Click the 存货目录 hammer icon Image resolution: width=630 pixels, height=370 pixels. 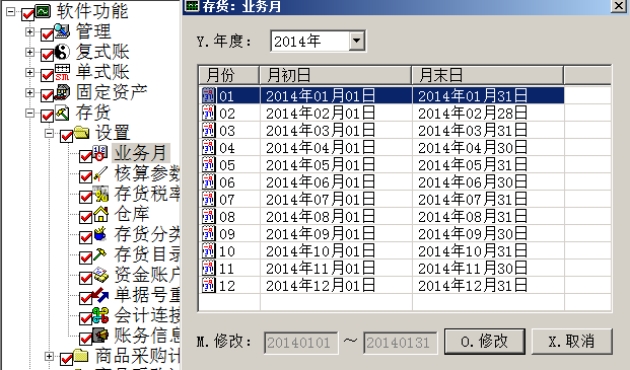click(100, 255)
